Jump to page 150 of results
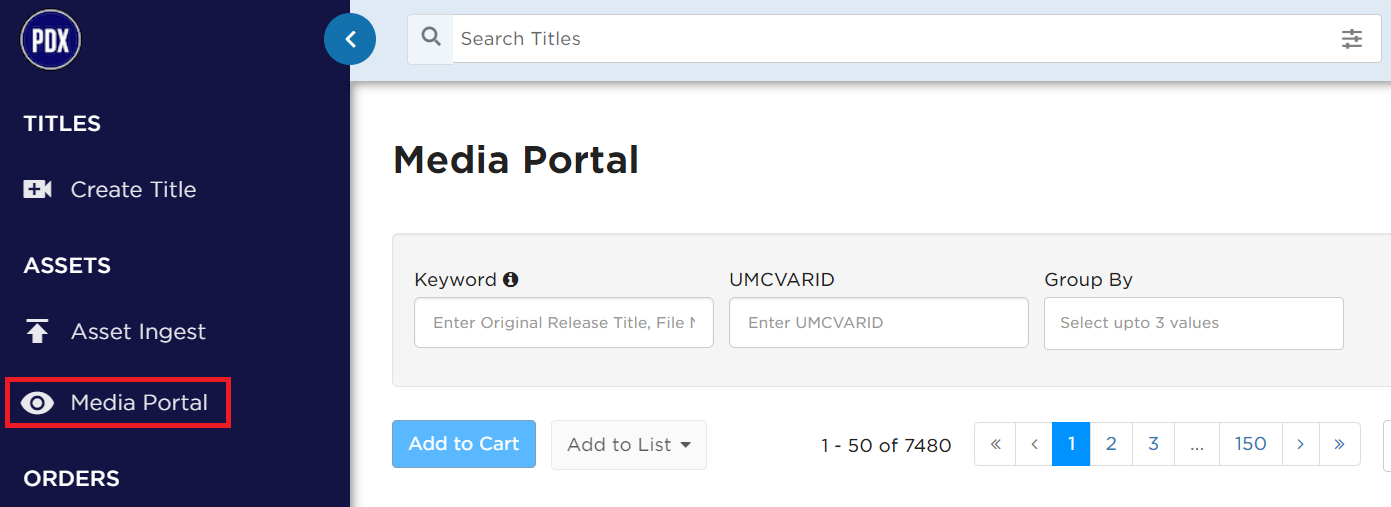 [x=1250, y=443]
